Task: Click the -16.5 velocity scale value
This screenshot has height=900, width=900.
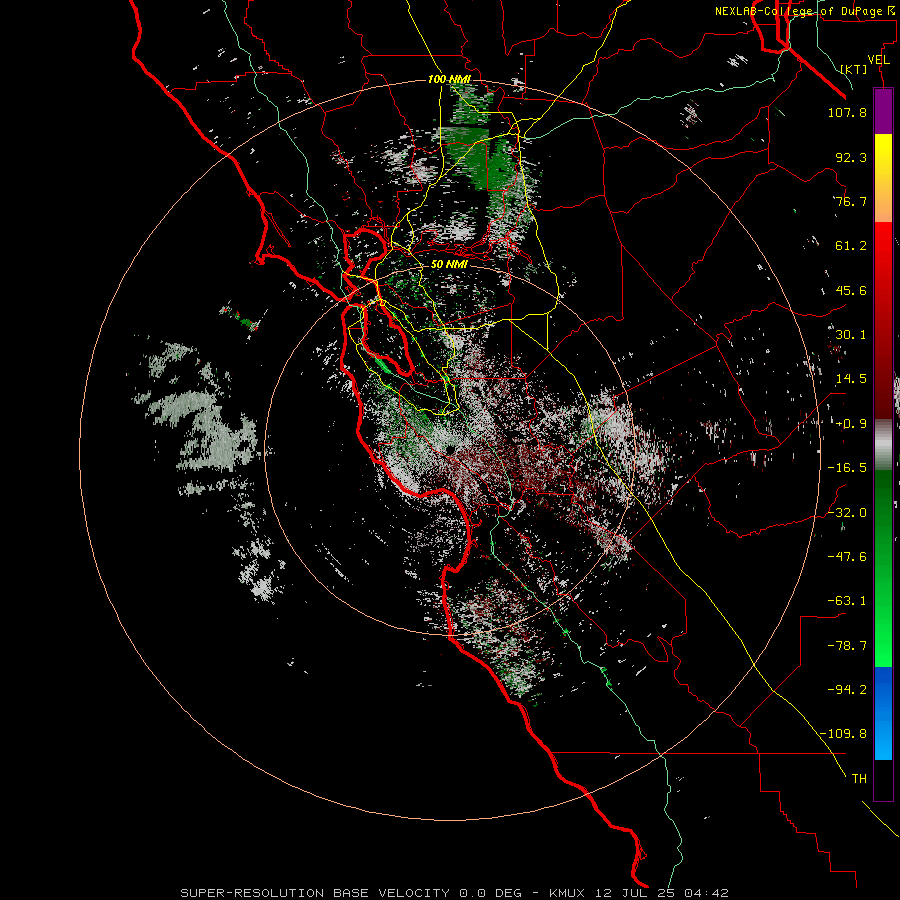Action: pos(847,468)
